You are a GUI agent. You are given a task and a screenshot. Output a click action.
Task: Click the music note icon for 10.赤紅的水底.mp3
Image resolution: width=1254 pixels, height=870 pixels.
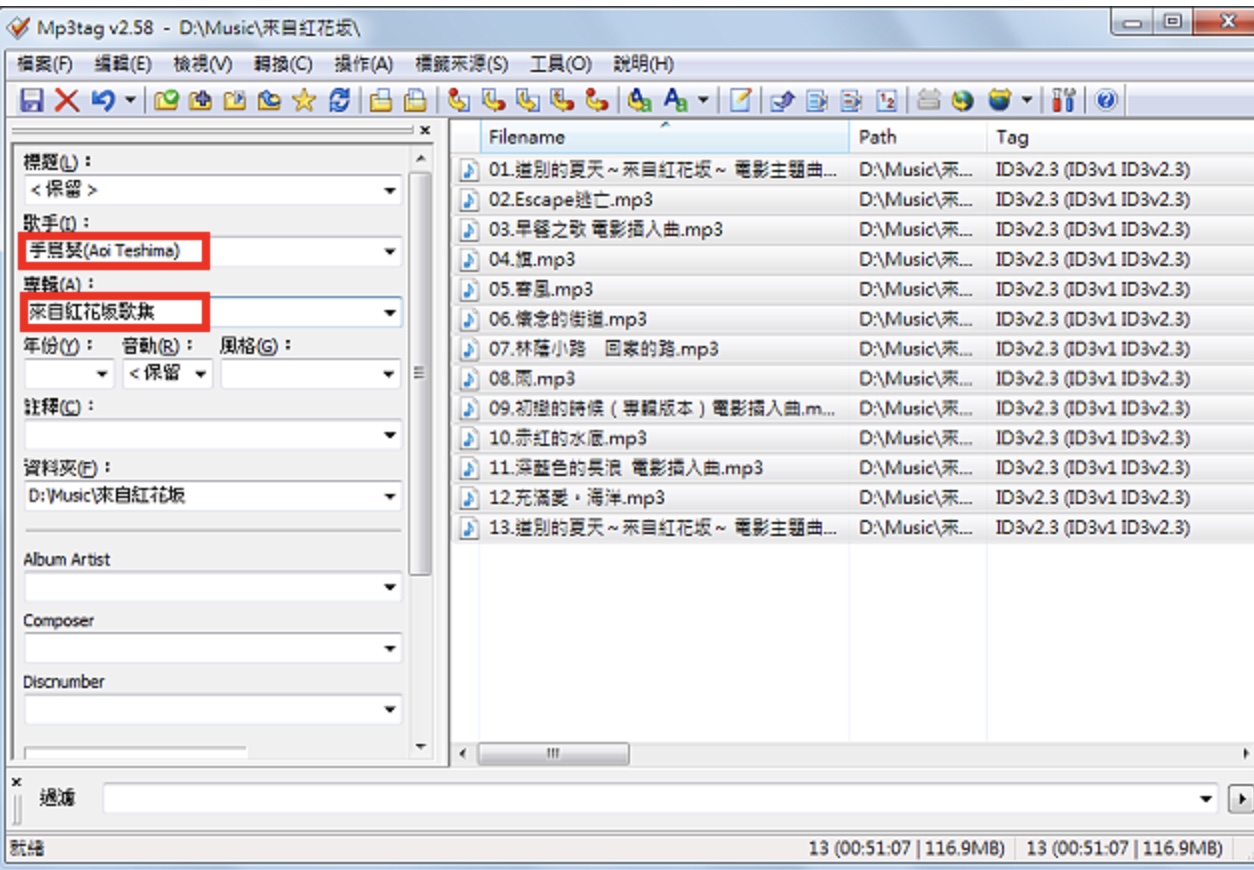click(468, 438)
